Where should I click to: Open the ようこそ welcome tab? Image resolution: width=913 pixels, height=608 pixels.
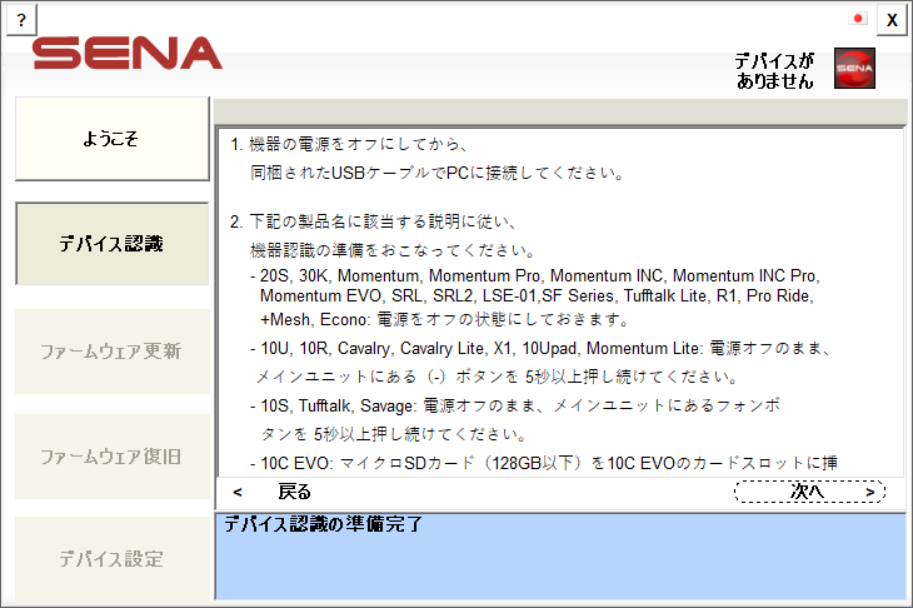point(112,139)
